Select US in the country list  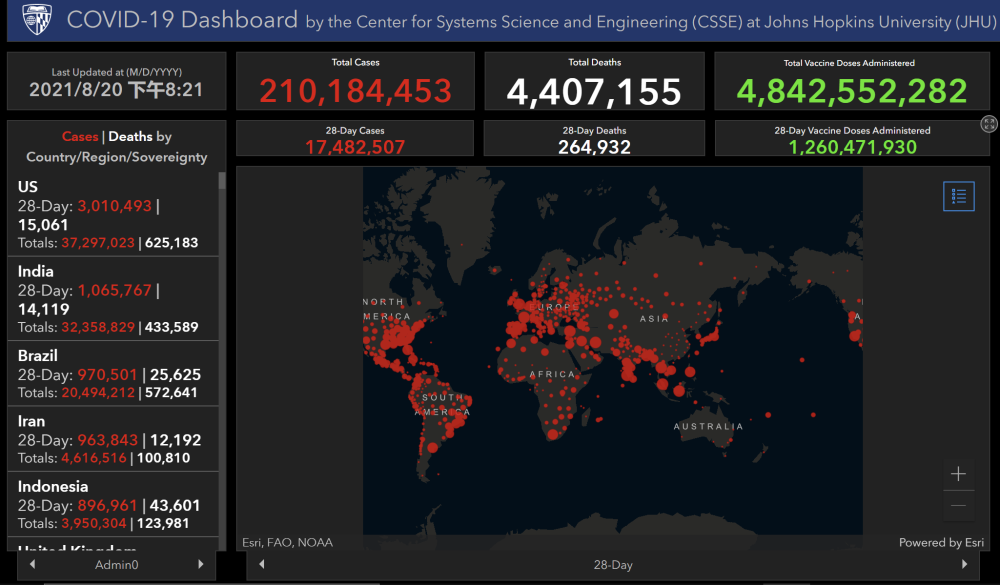(x=113, y=214)
